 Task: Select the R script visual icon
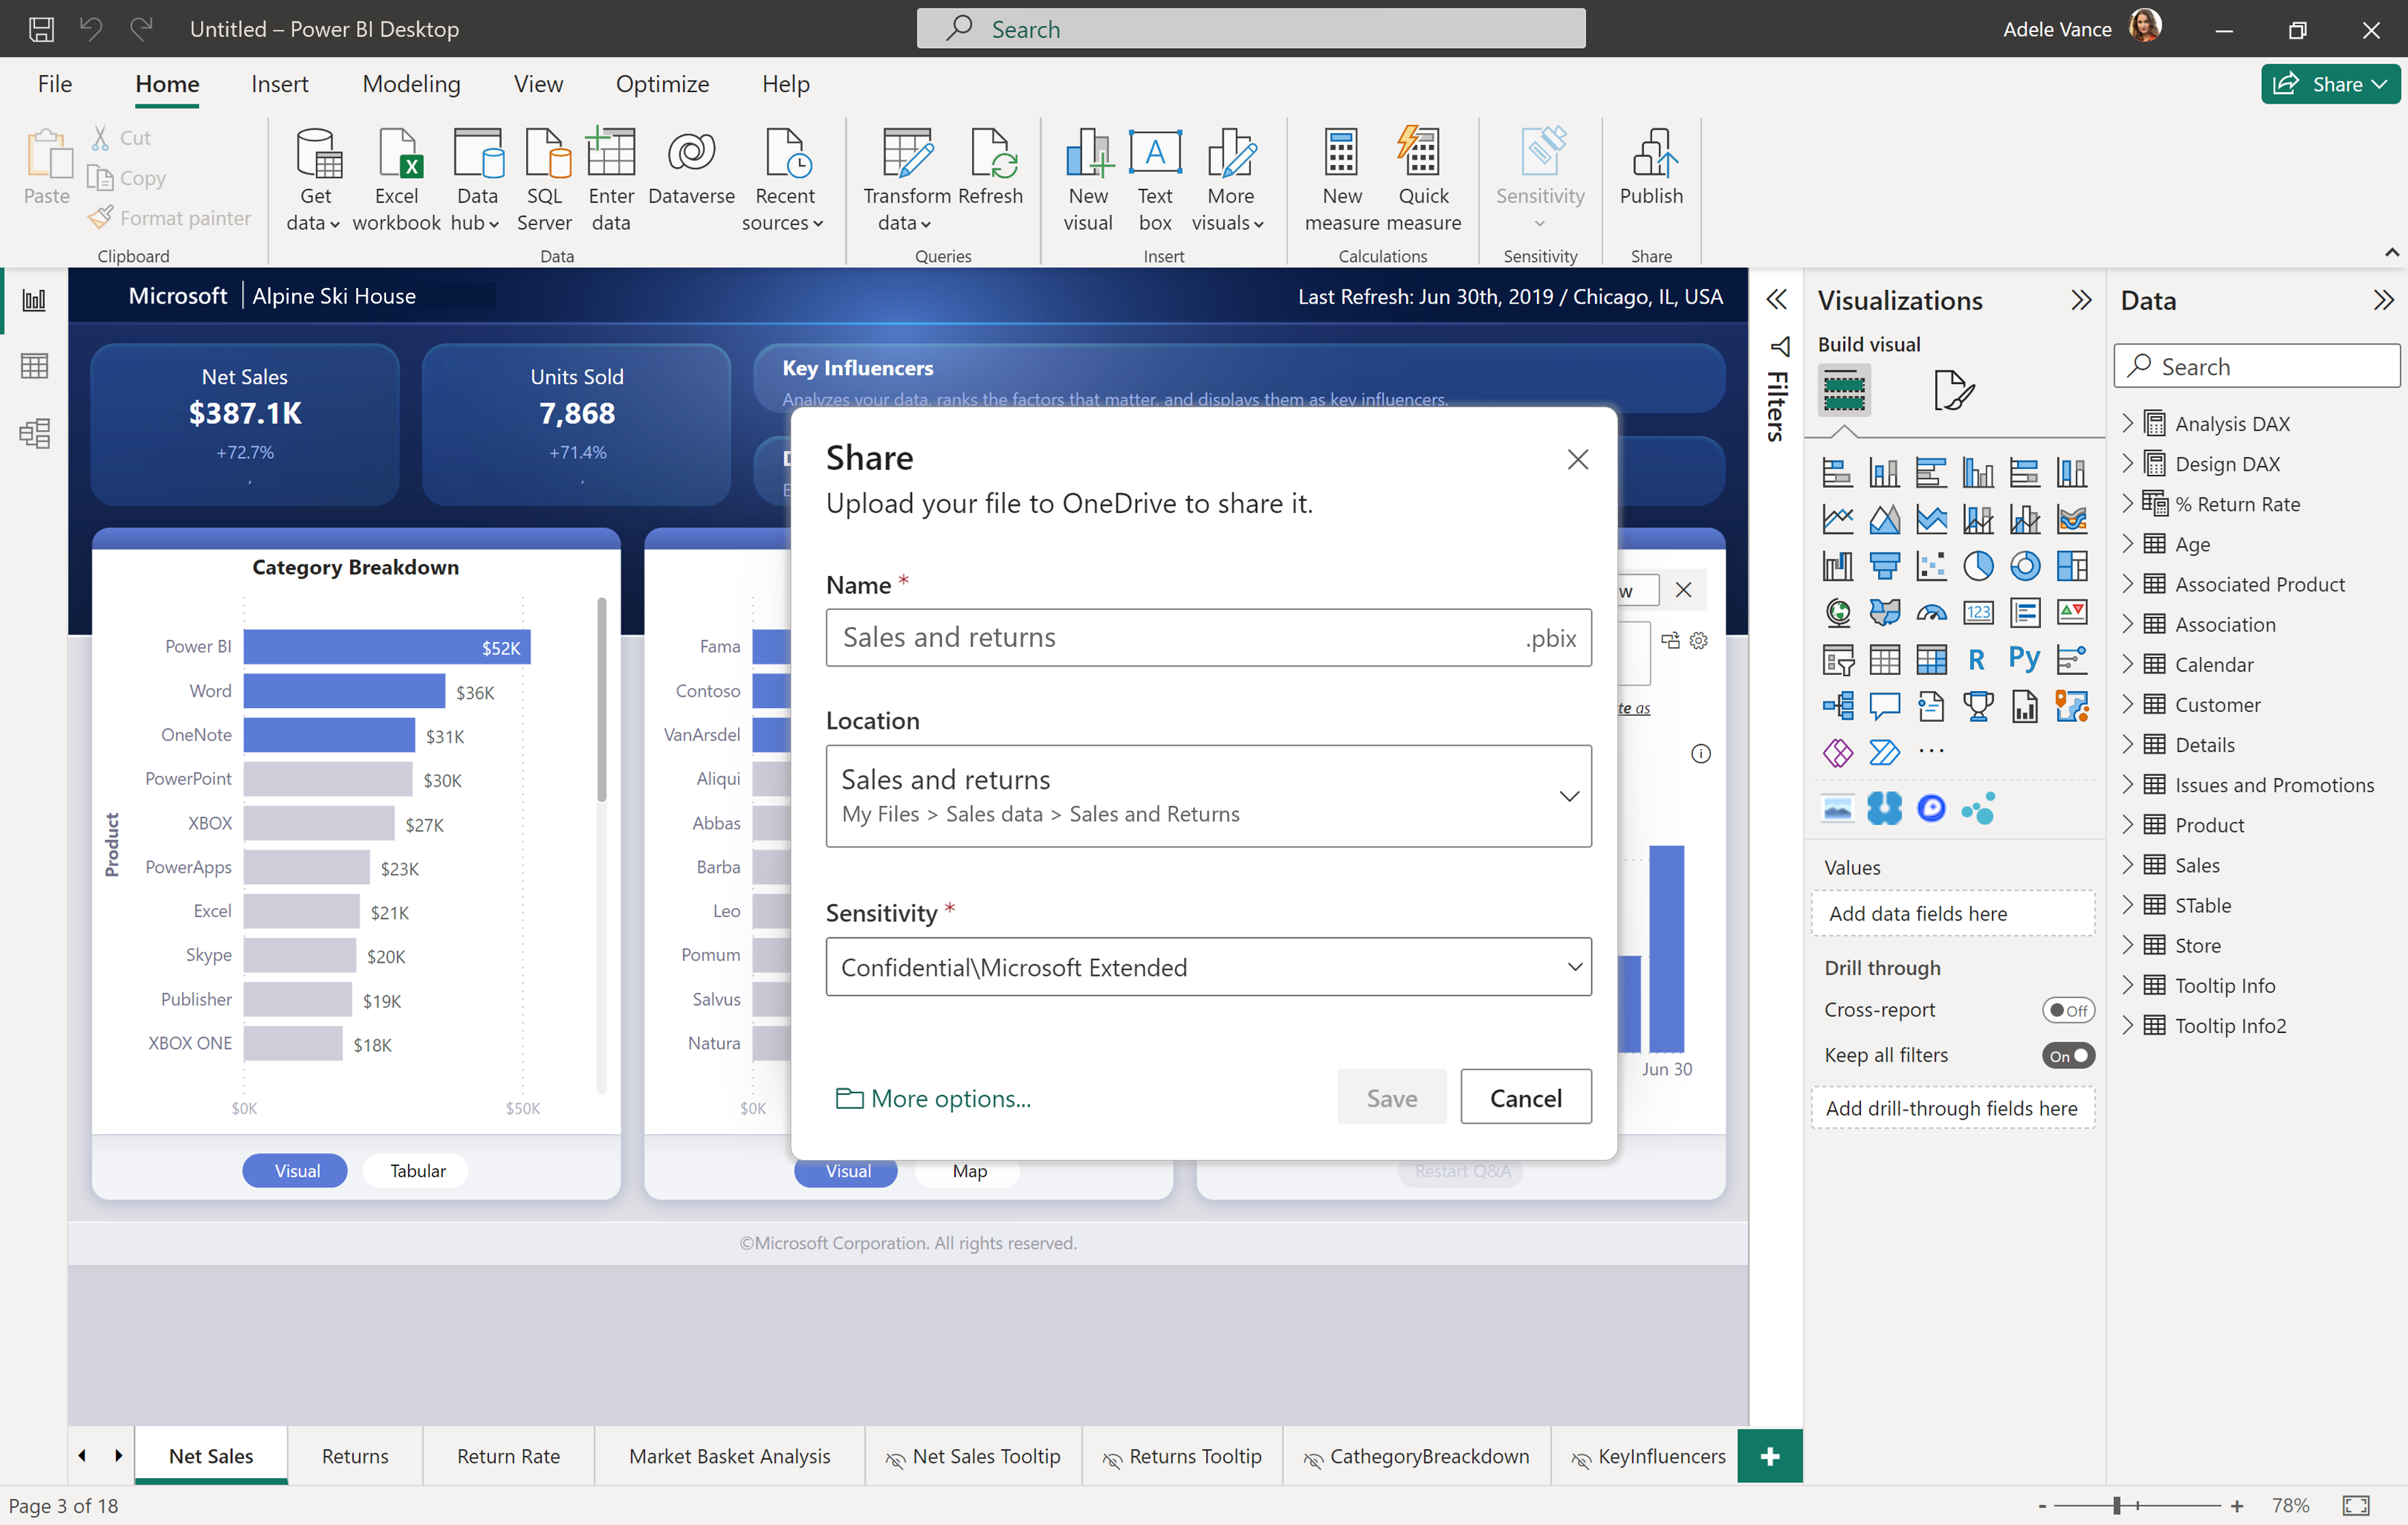pos(1976,659)
